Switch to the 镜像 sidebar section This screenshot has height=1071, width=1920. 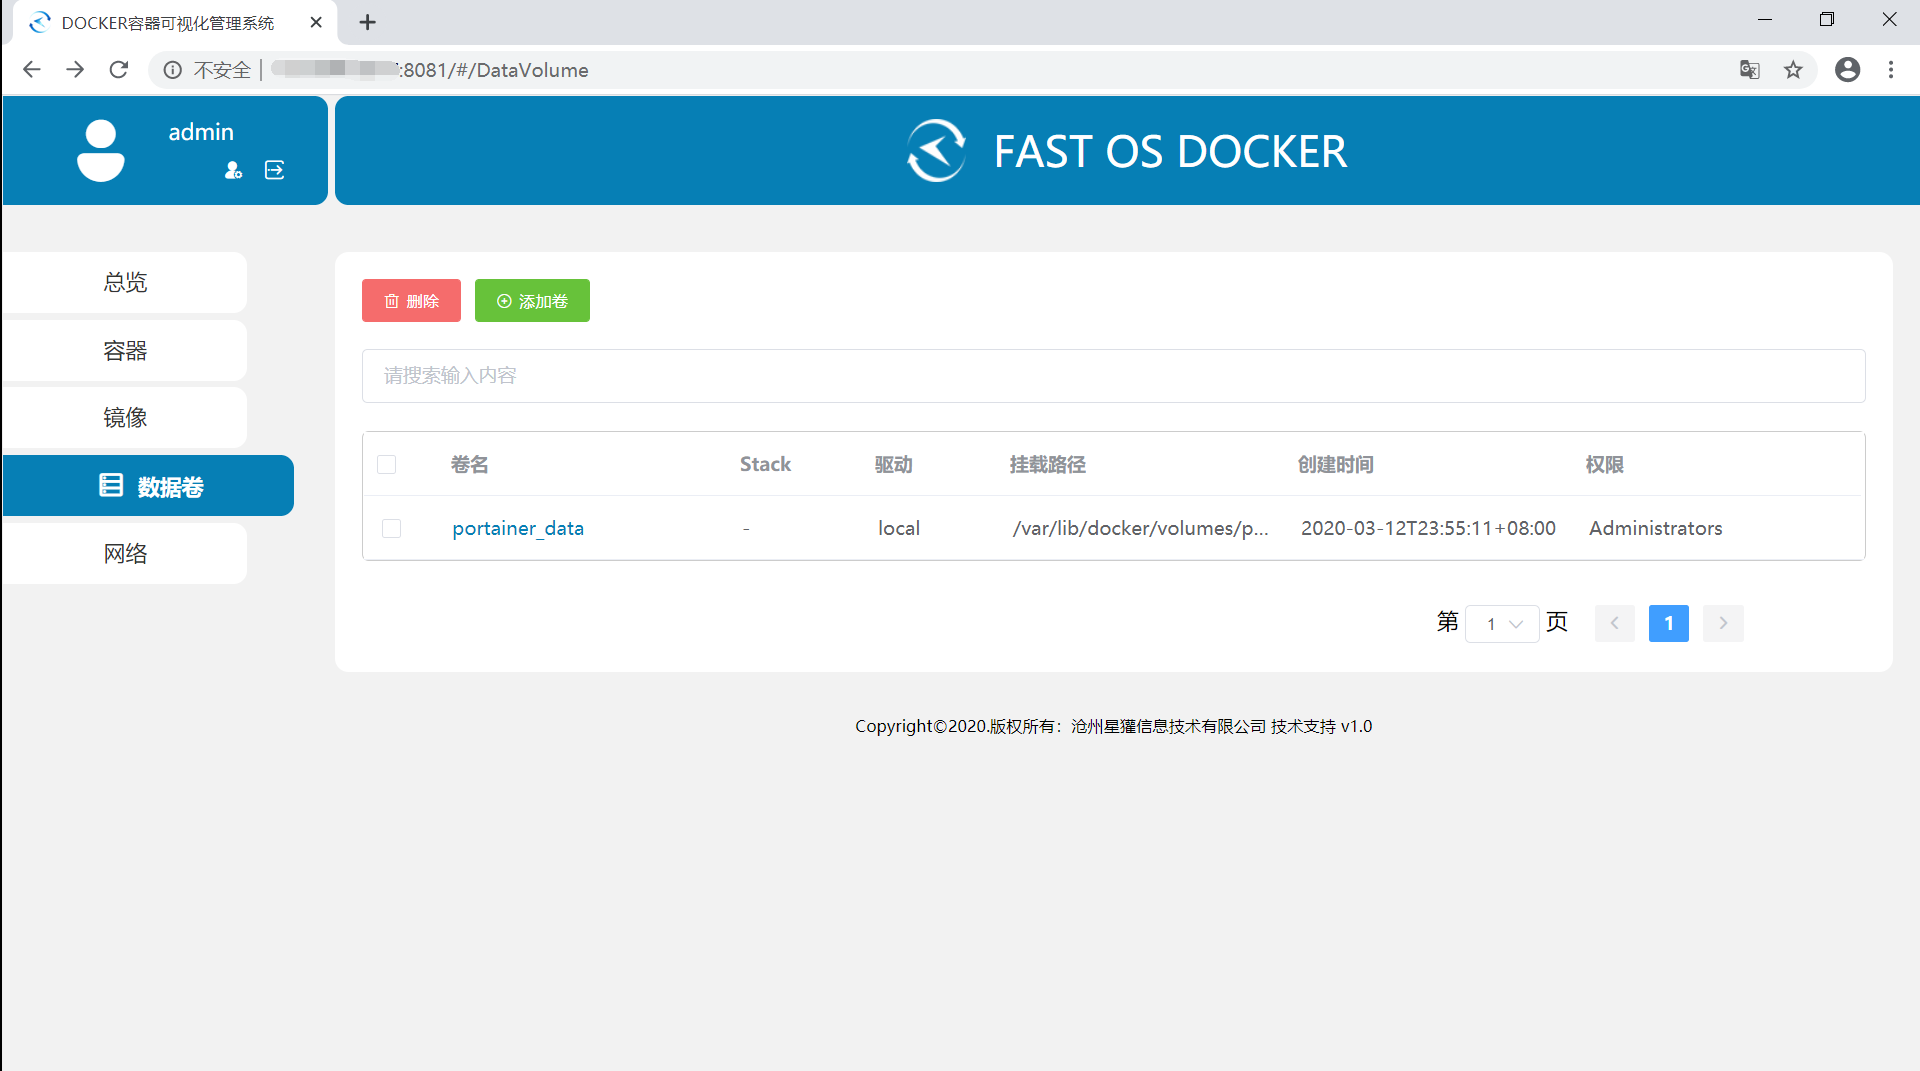tap(124, 417)
